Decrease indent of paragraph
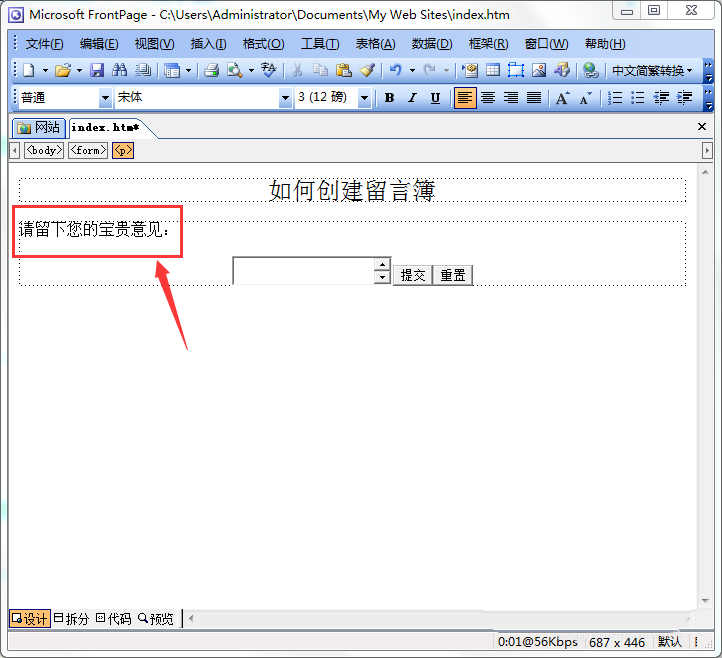 (x=661, y=98)
